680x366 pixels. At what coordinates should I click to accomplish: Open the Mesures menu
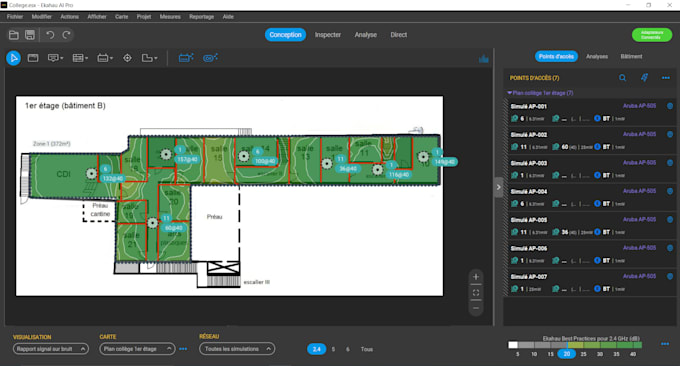pos(170,16)
